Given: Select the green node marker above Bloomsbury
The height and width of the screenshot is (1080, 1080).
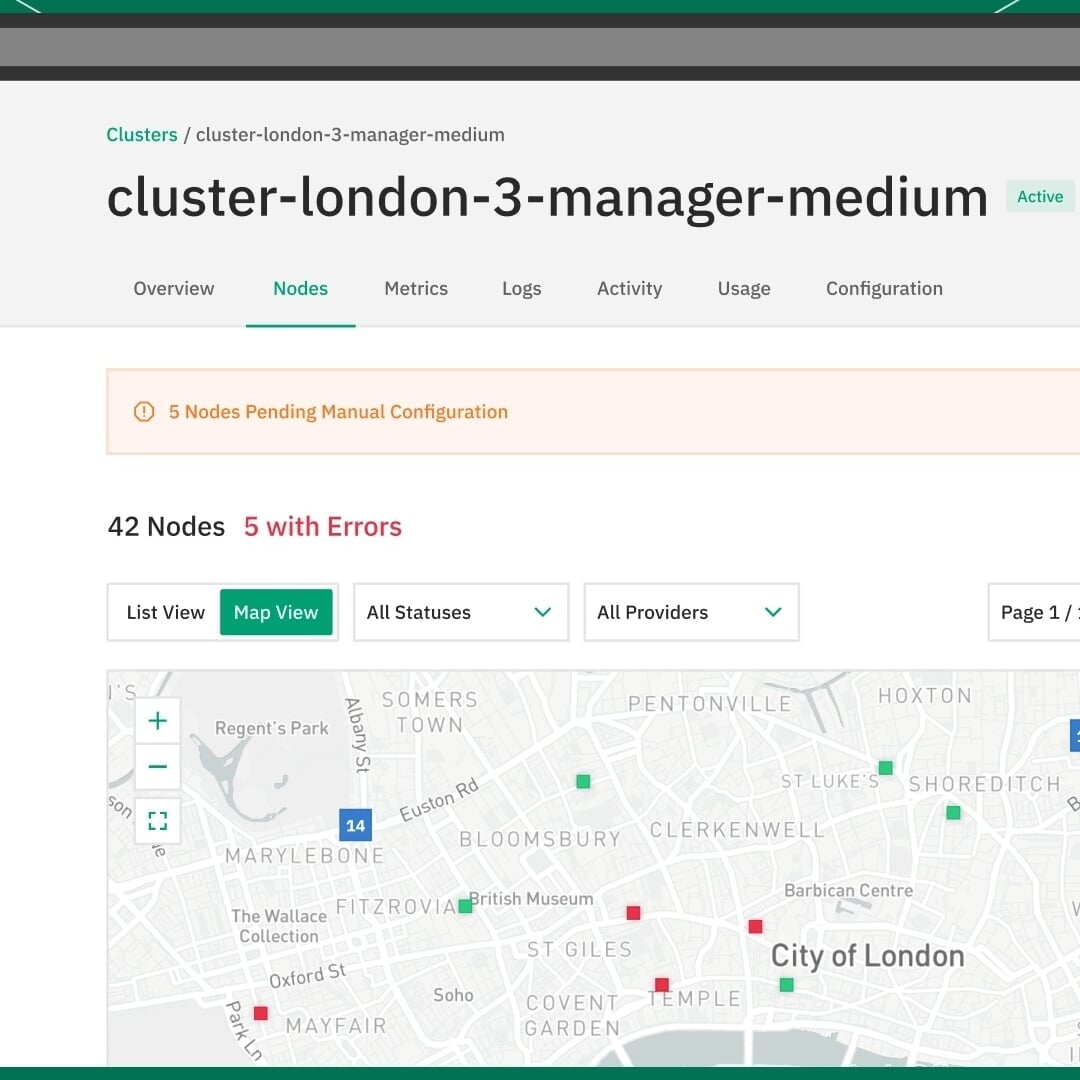Looking at the screenshot, I should point(583,781).
